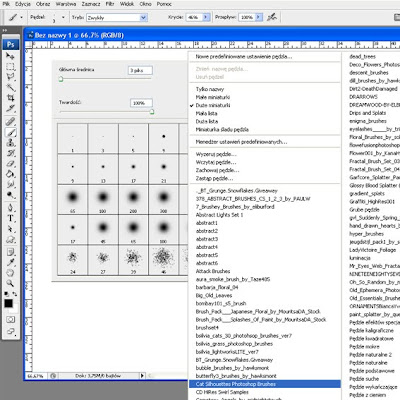
Task: Open the status bar options arrow
Action: (142, 376)
